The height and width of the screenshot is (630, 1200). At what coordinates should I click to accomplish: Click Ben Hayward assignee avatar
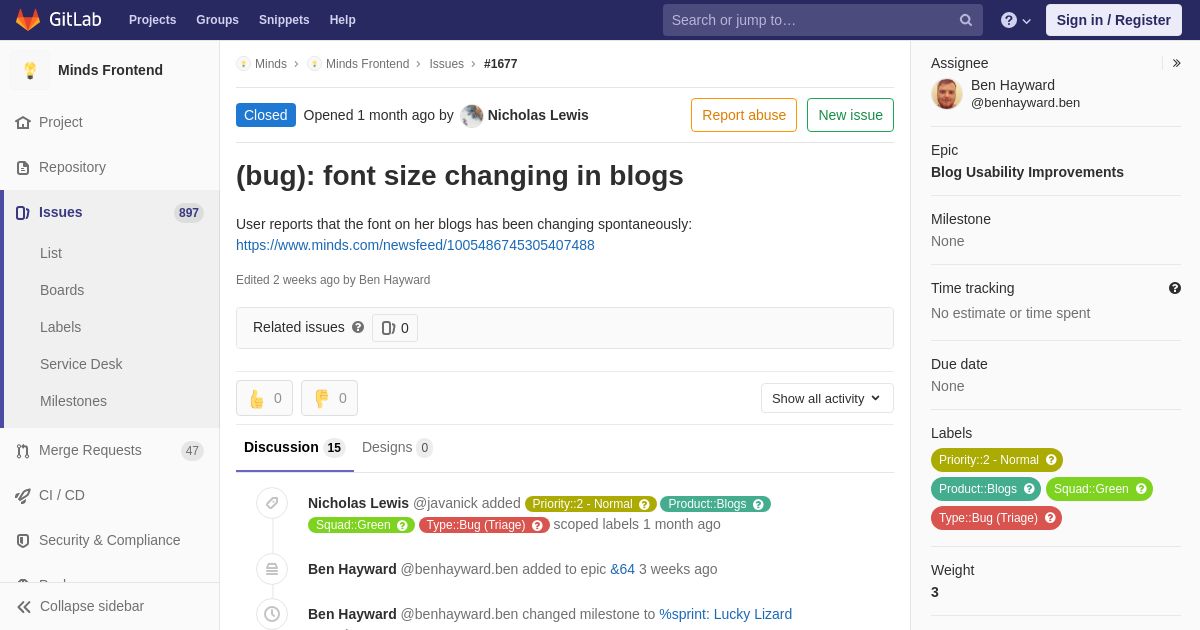[x=947, y=94]
